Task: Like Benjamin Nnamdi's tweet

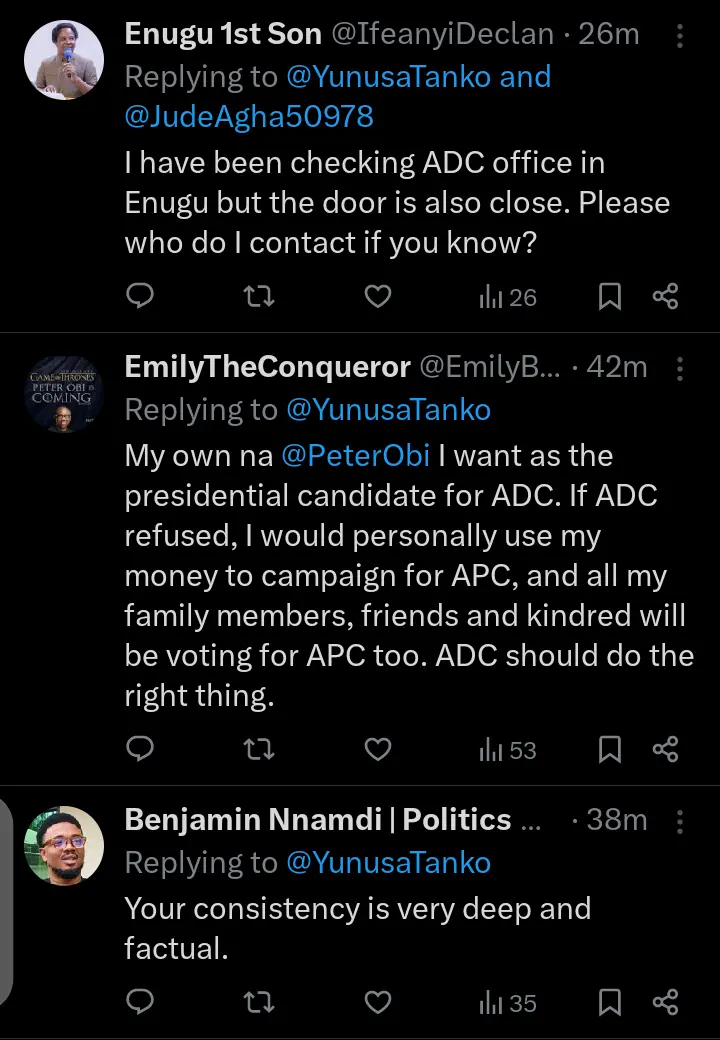Action: click(377, 1002)
